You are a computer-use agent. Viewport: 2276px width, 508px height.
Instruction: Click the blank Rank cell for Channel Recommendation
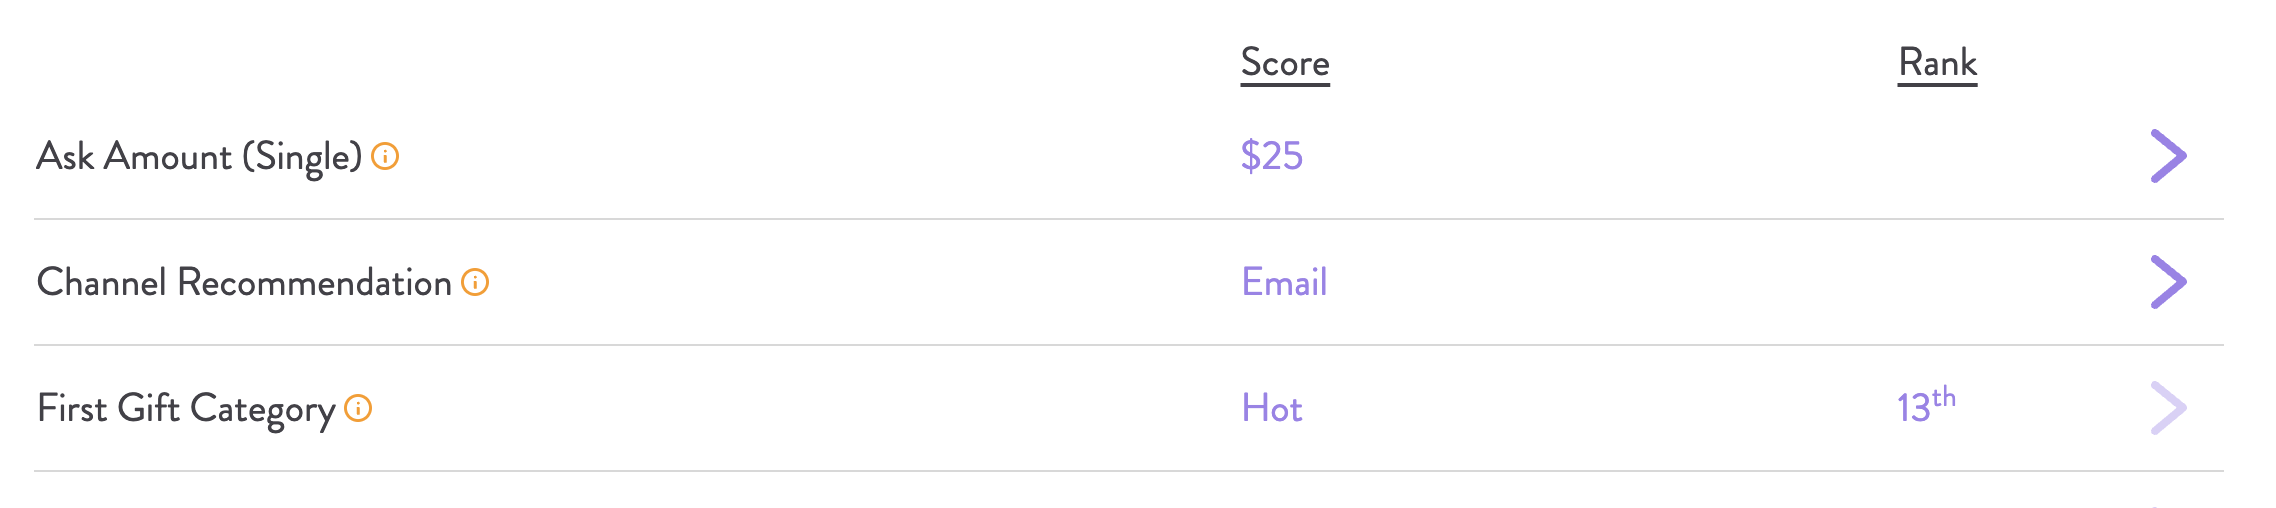coord(1937,282)
